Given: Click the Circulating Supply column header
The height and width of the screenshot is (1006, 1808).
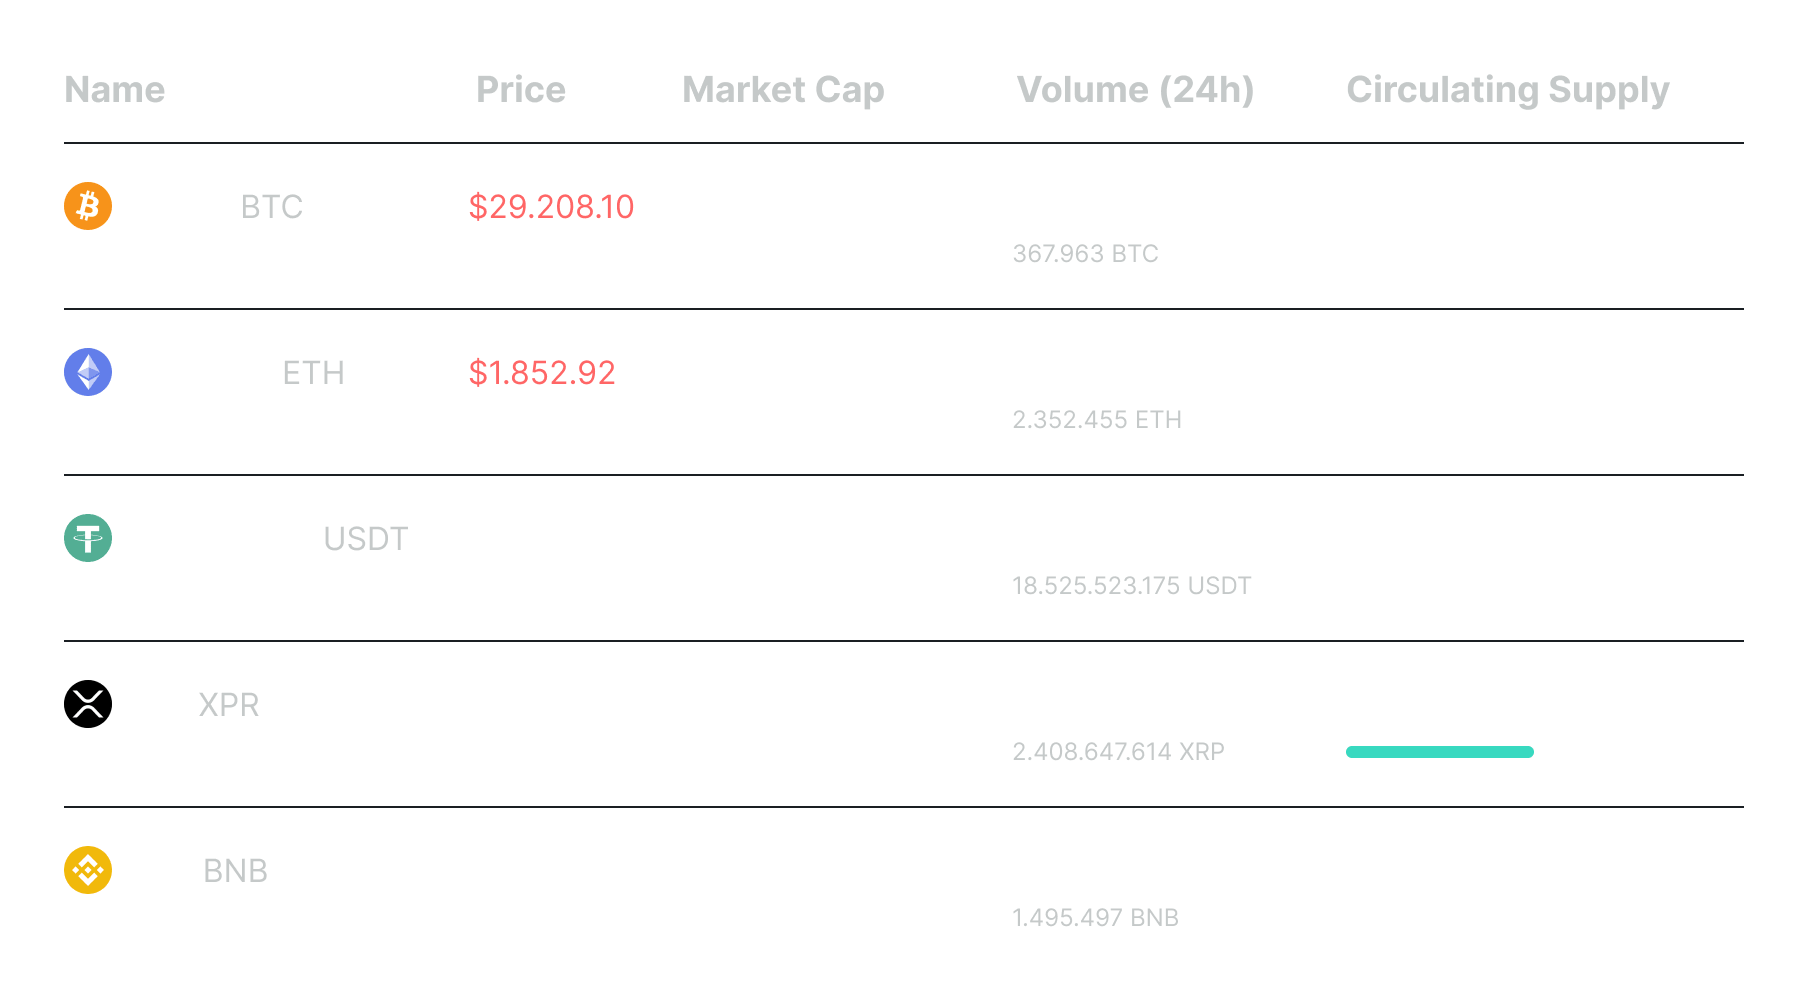Looking at the screenshot, I should 1507,90.
